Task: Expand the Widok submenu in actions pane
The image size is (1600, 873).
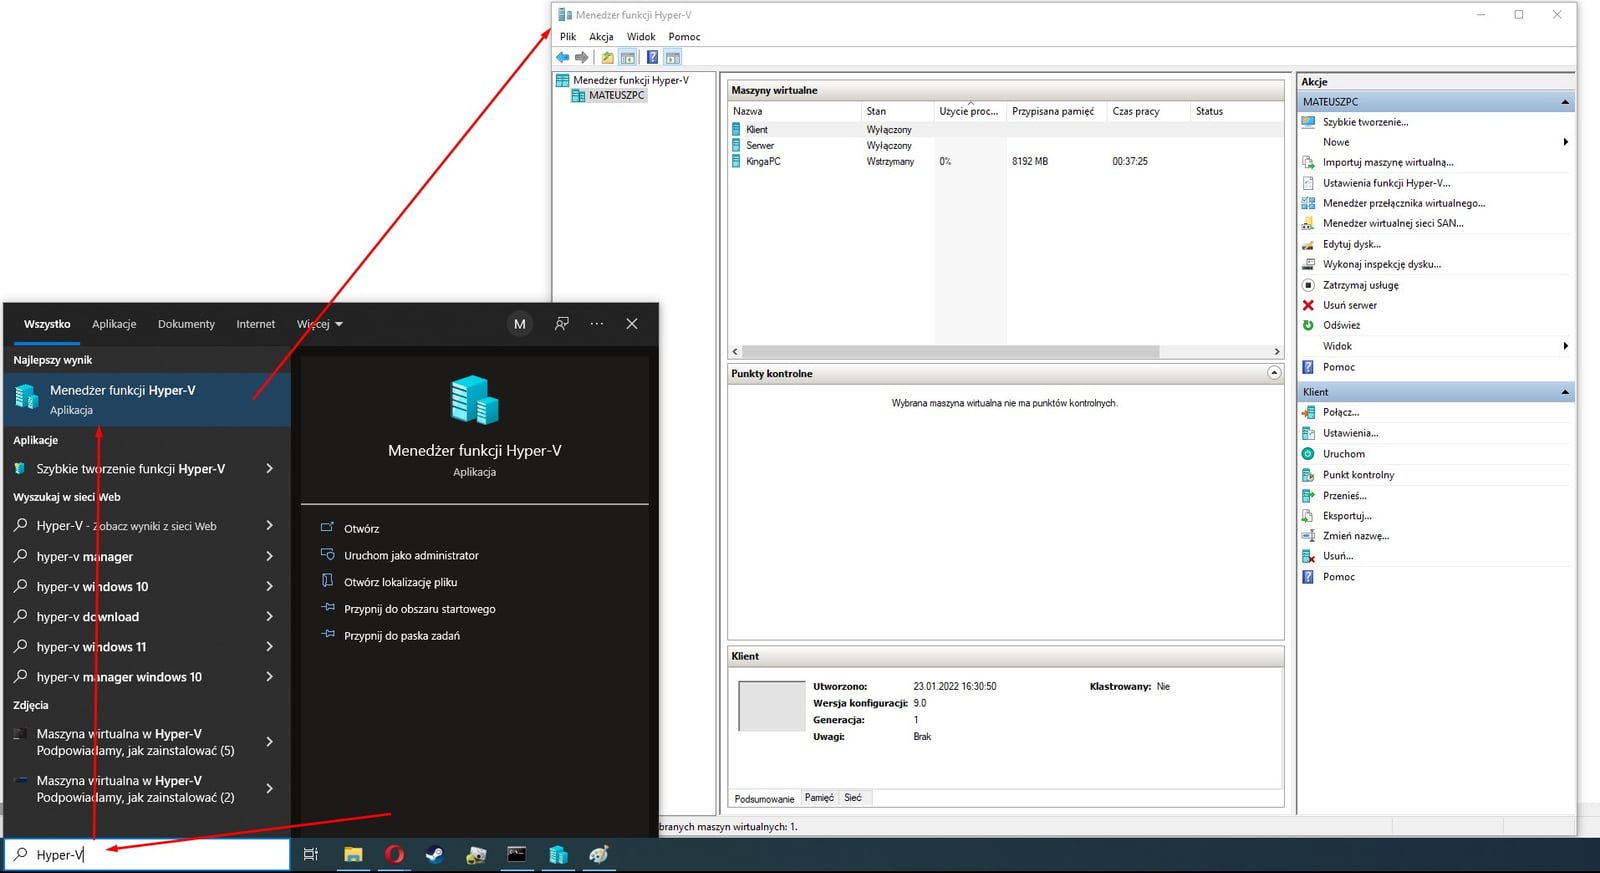Action: point(1565,346)
